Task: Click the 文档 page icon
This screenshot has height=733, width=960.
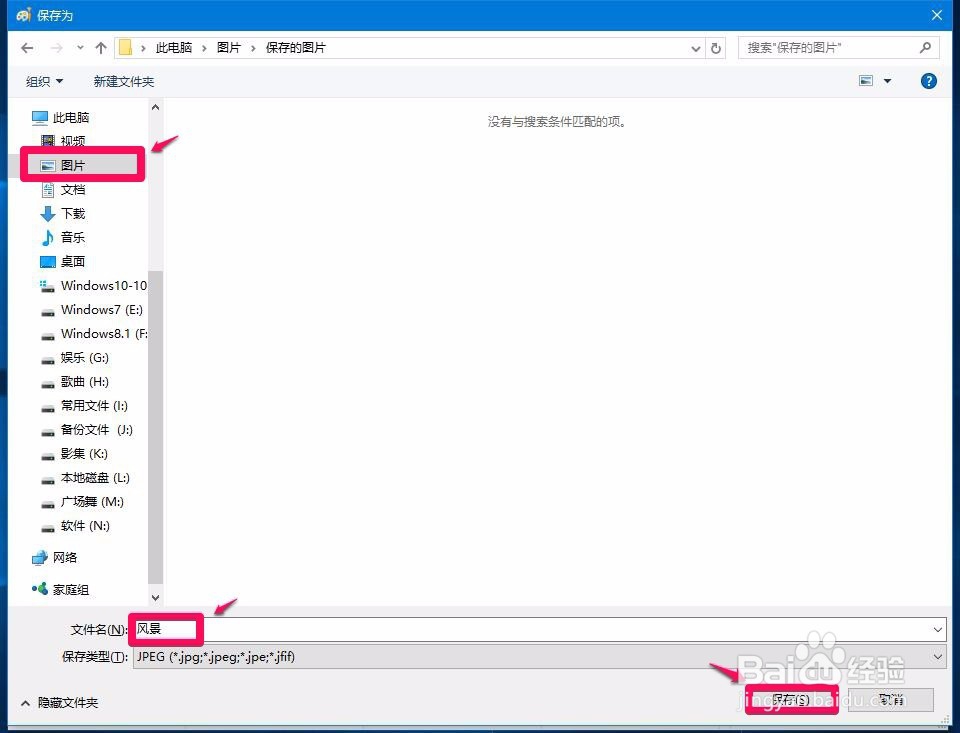Action: pos(48,190)
